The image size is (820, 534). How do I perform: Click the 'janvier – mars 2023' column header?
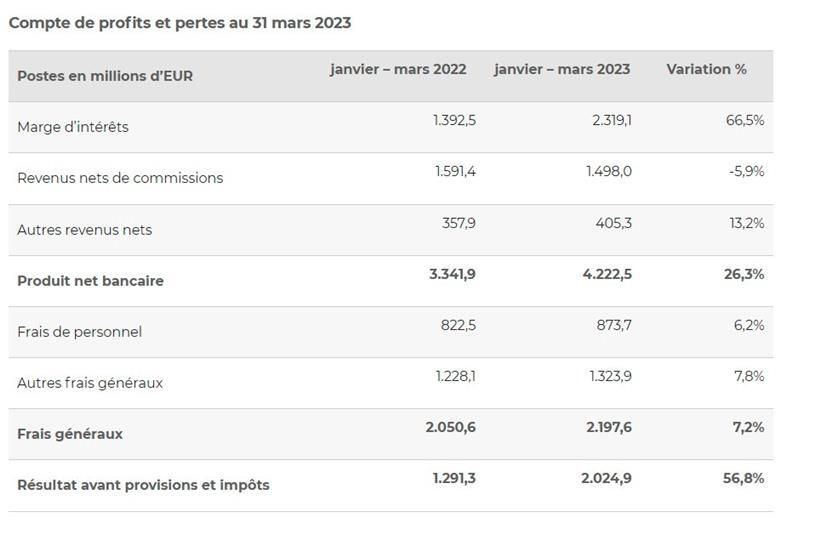click(562, 69)
